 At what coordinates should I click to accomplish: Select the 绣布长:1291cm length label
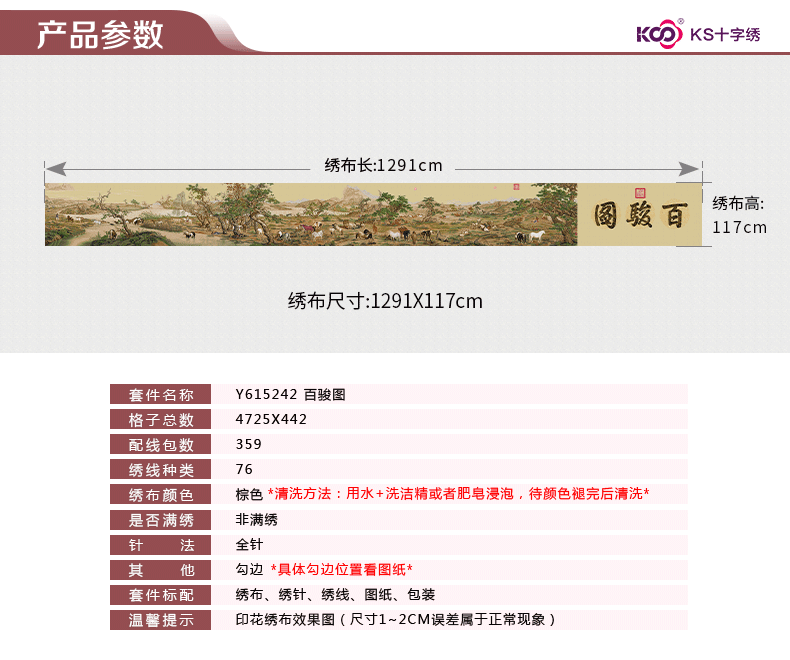(383, 165)
